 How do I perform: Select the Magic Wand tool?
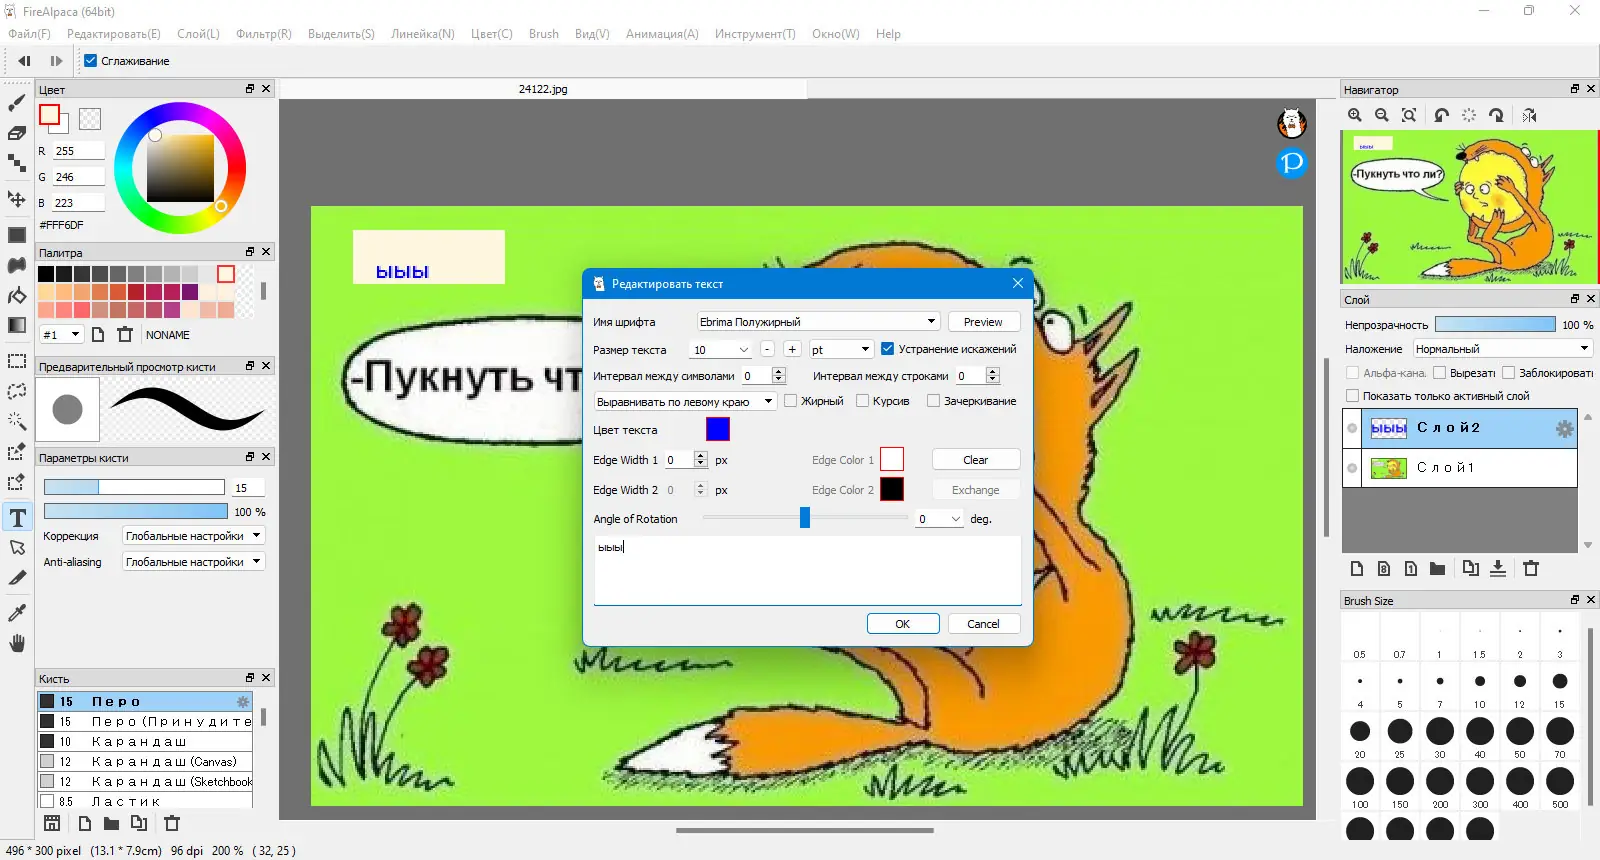click(x=17, y=421)
